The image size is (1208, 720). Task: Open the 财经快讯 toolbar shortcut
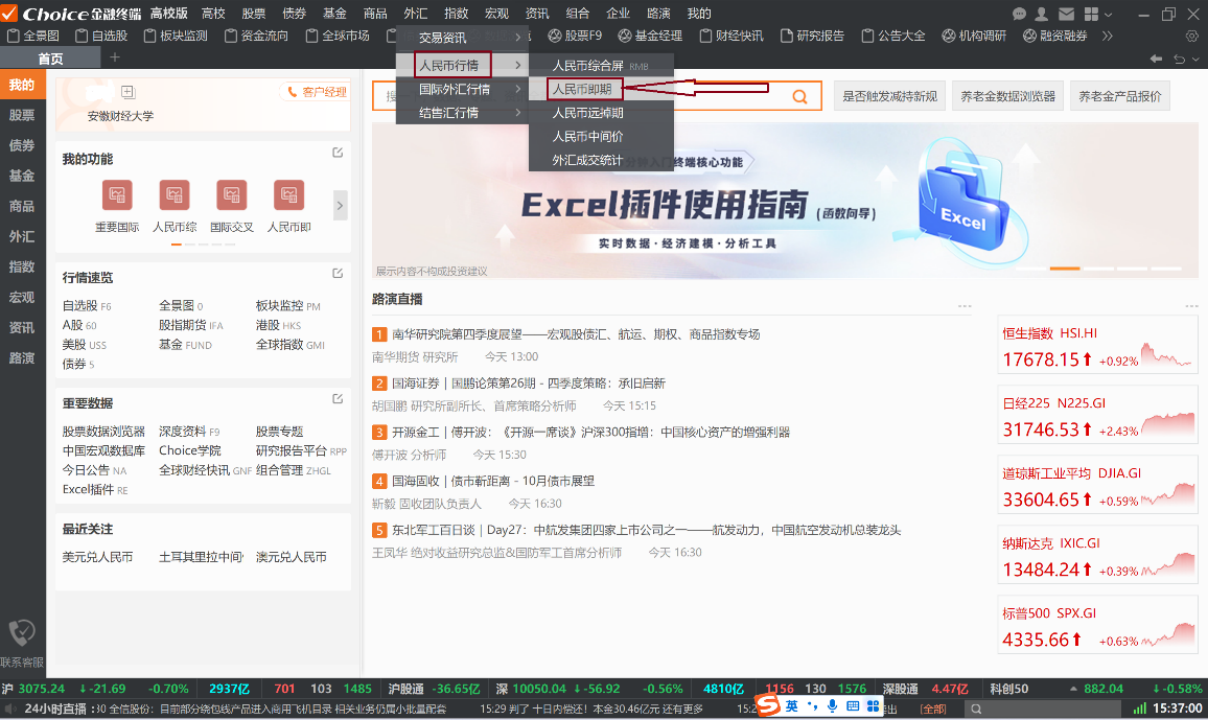coord(731,36)
